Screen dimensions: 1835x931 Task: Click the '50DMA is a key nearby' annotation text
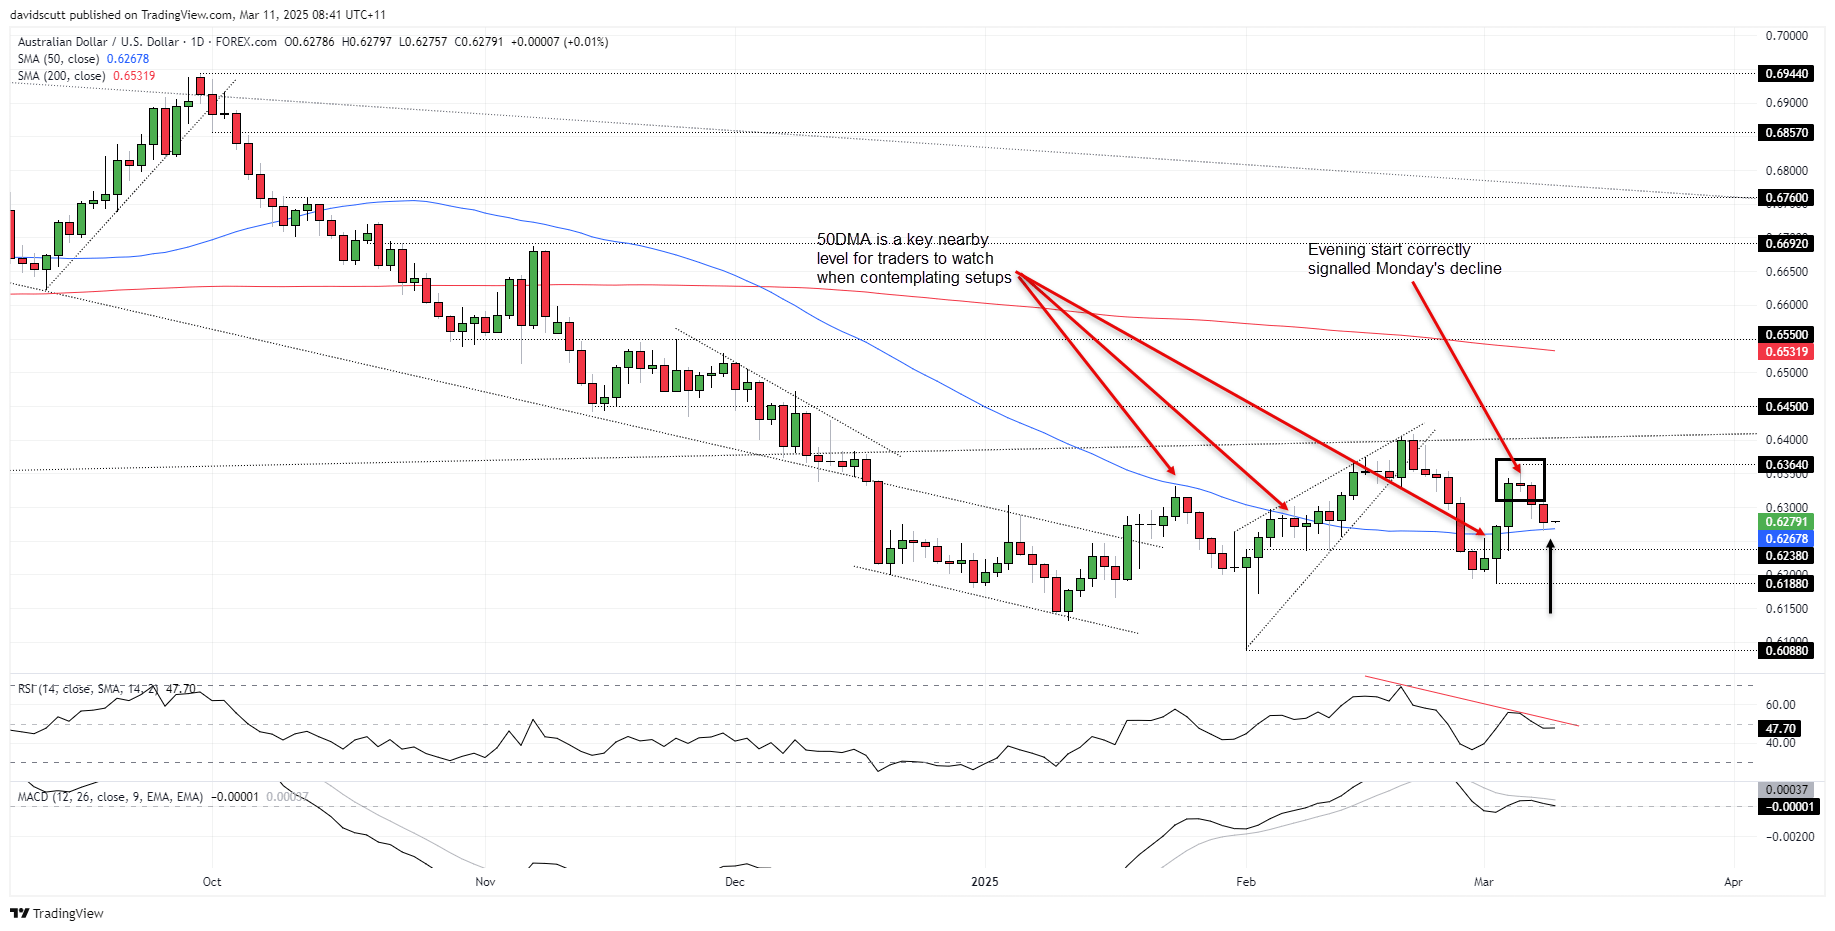coord(914,259)
